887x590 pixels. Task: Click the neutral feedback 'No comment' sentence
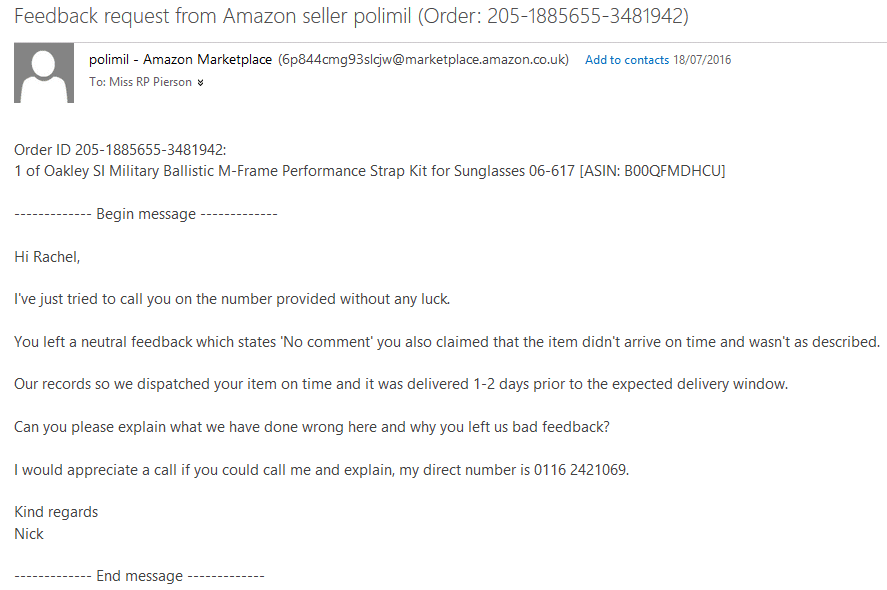(x=447, y=342)
